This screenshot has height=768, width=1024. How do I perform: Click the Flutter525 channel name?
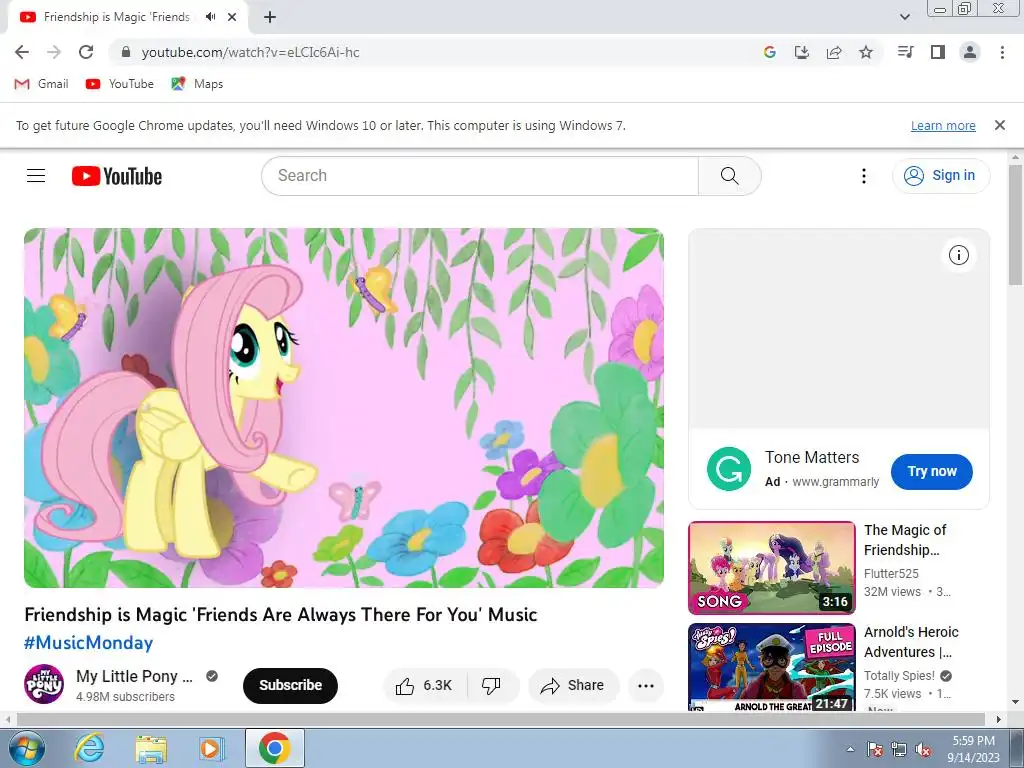click(891, 573)
